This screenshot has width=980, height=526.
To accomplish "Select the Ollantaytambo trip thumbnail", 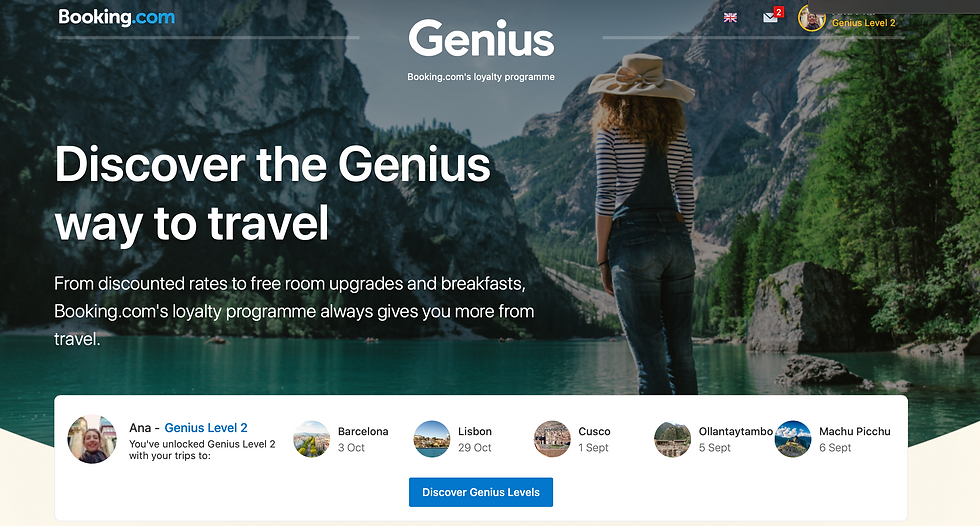I will click(x=672, y=439).
